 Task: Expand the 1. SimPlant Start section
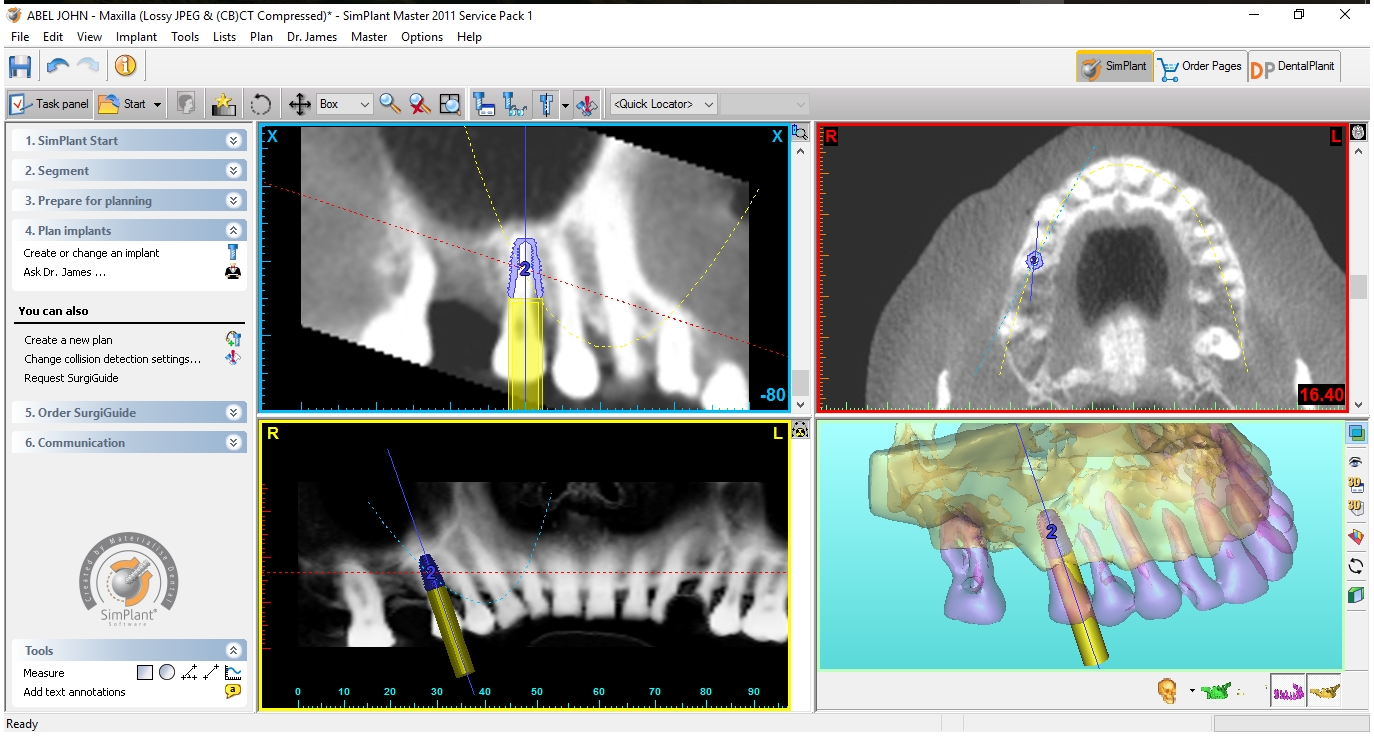[234, 141]
